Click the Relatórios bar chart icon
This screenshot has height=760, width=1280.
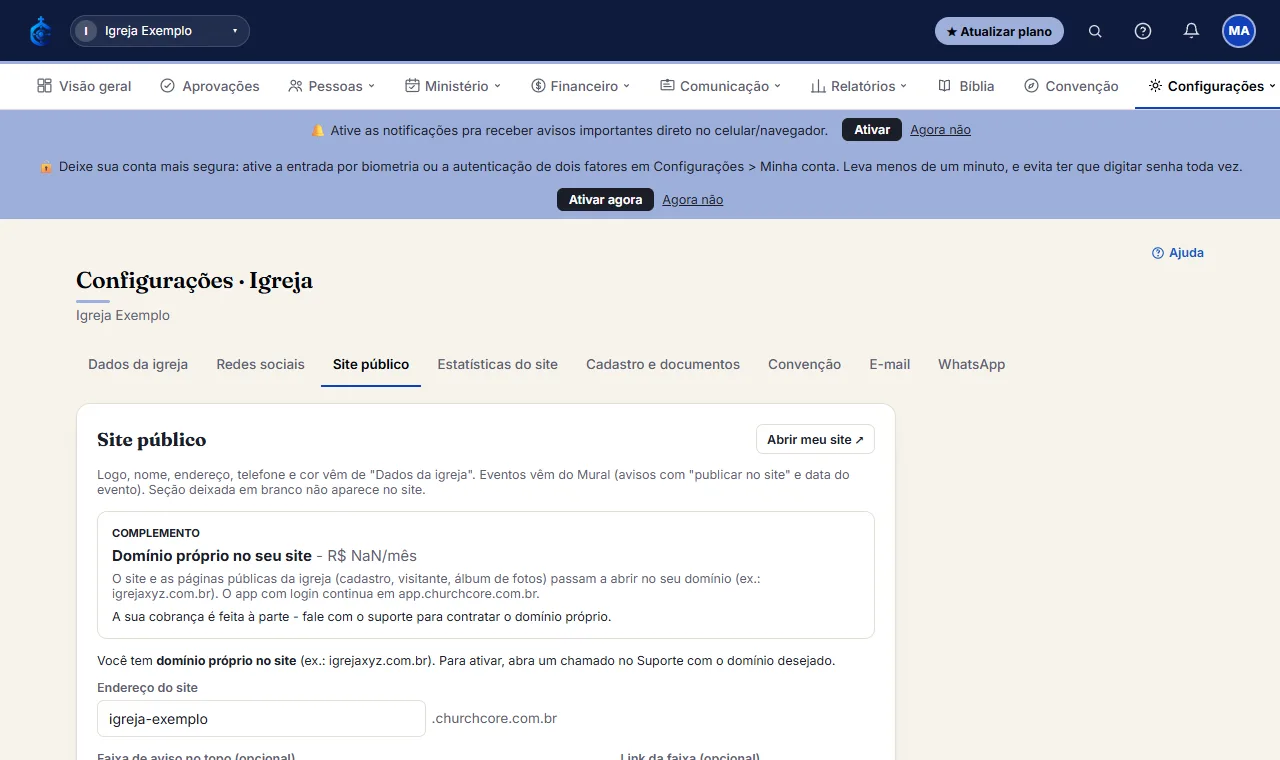point(818,86)
